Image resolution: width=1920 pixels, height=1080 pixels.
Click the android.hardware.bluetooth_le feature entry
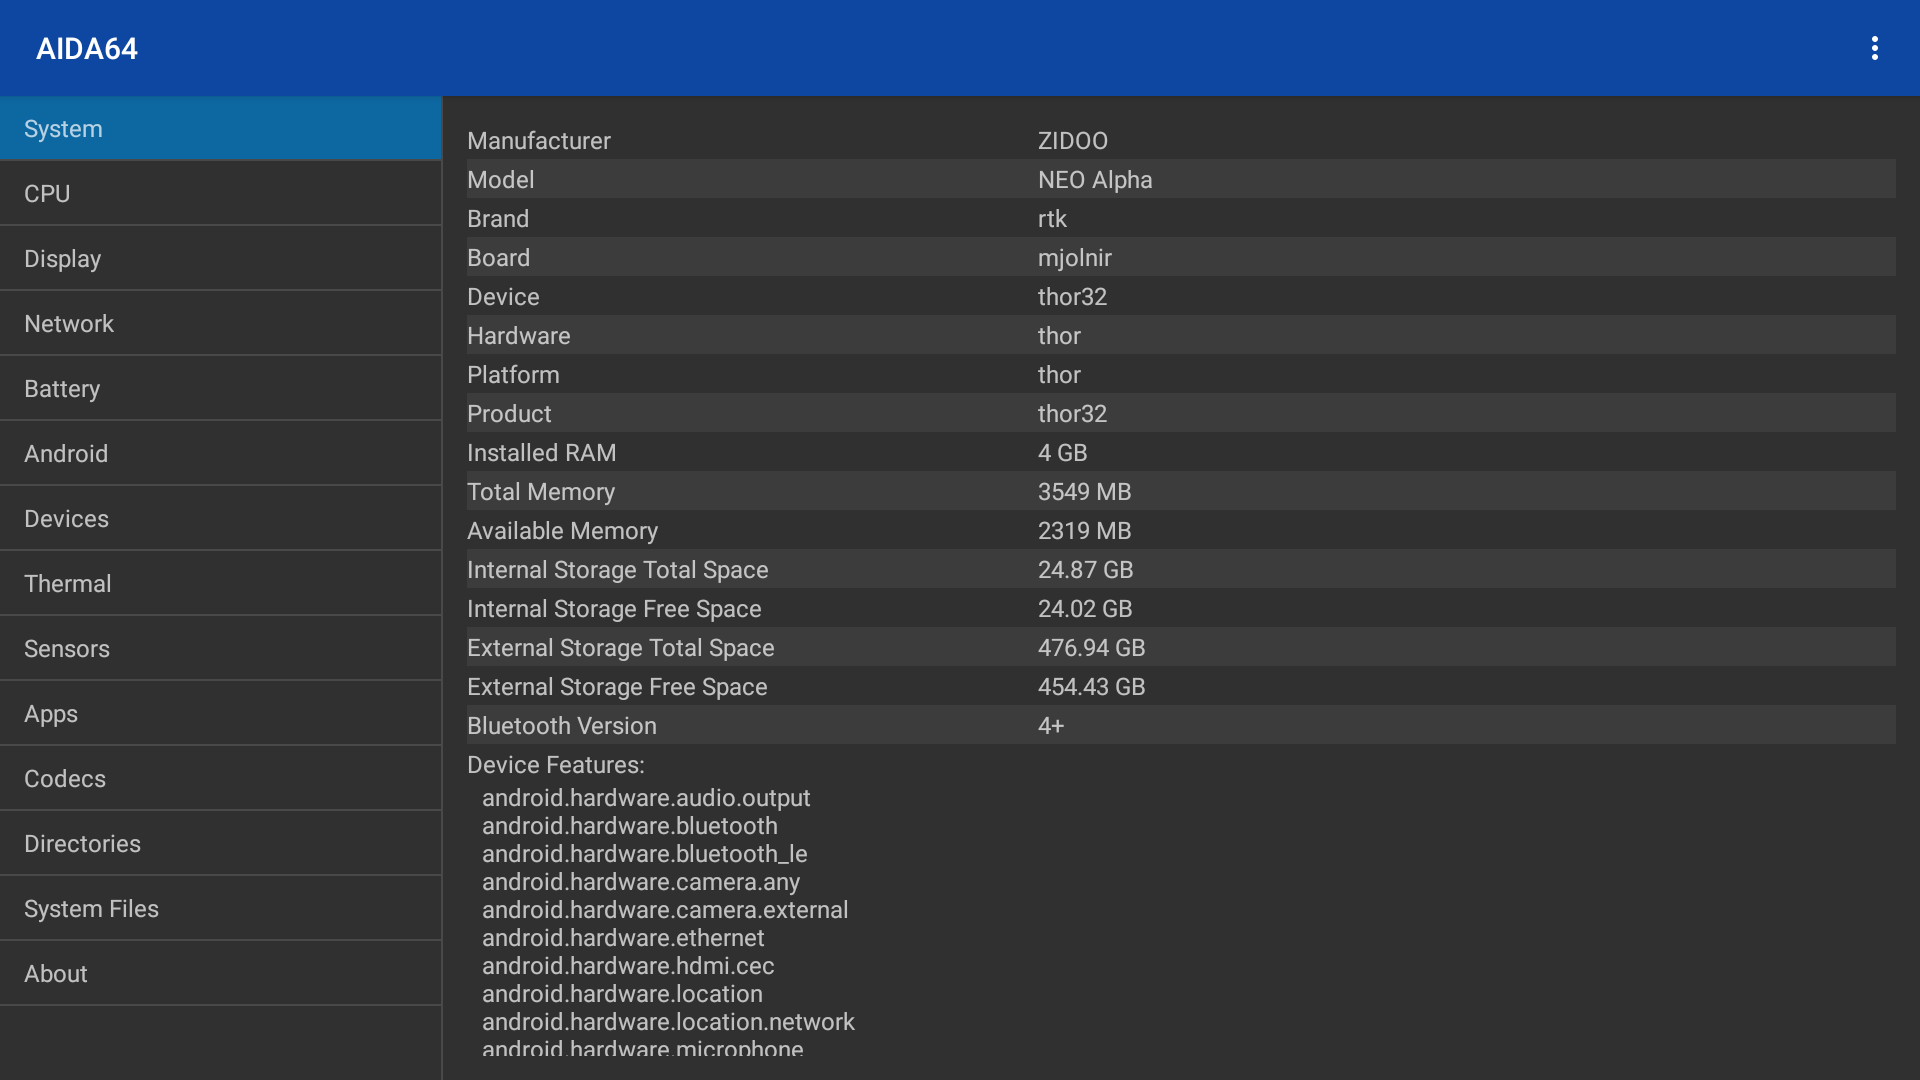(x=644, y=854)
